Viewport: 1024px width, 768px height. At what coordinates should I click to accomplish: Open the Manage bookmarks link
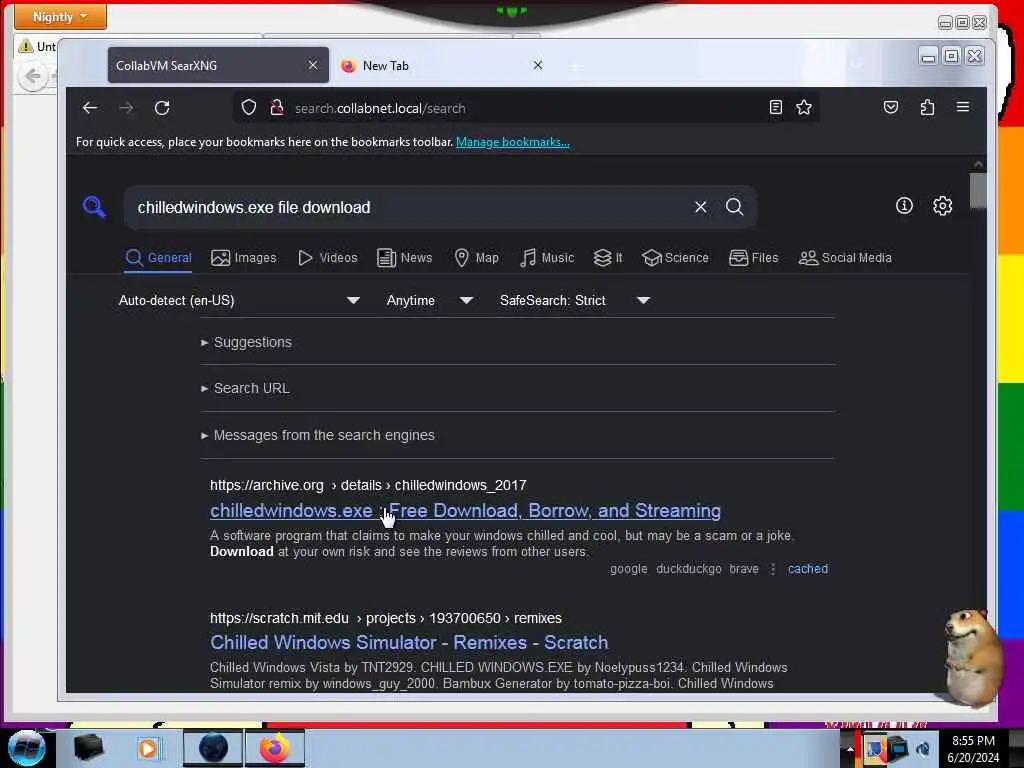tap(513, 142)
